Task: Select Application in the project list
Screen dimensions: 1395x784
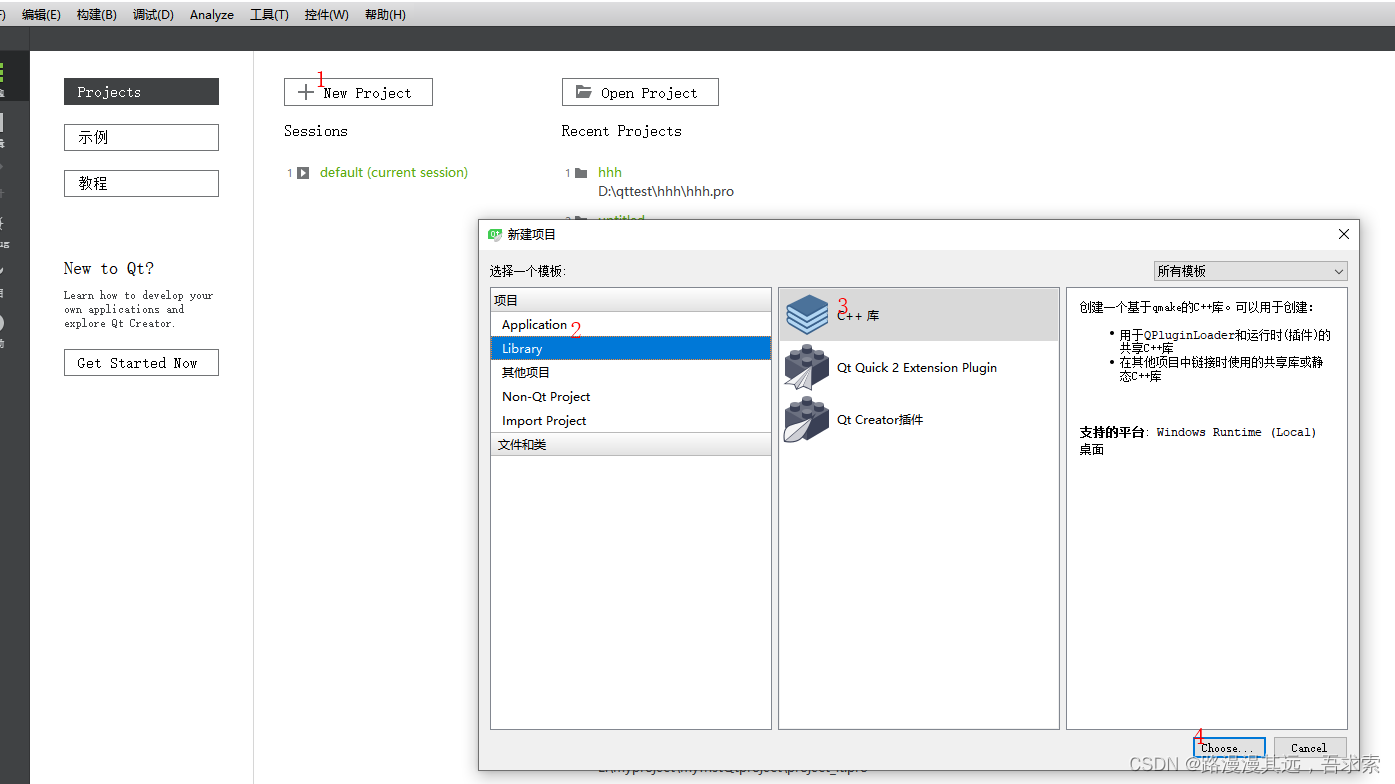Action: [630, 325]
